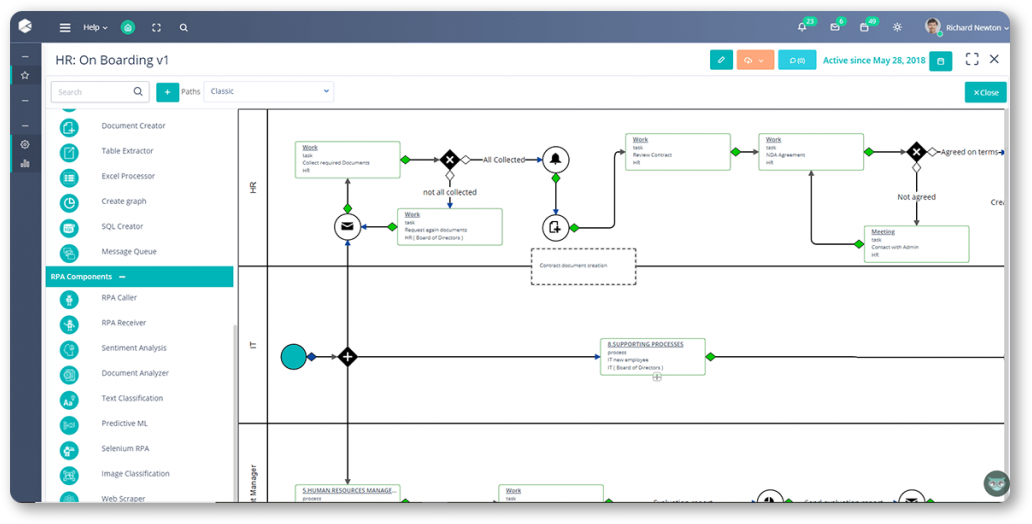Click the pencil edit process button

pos(721,60)
